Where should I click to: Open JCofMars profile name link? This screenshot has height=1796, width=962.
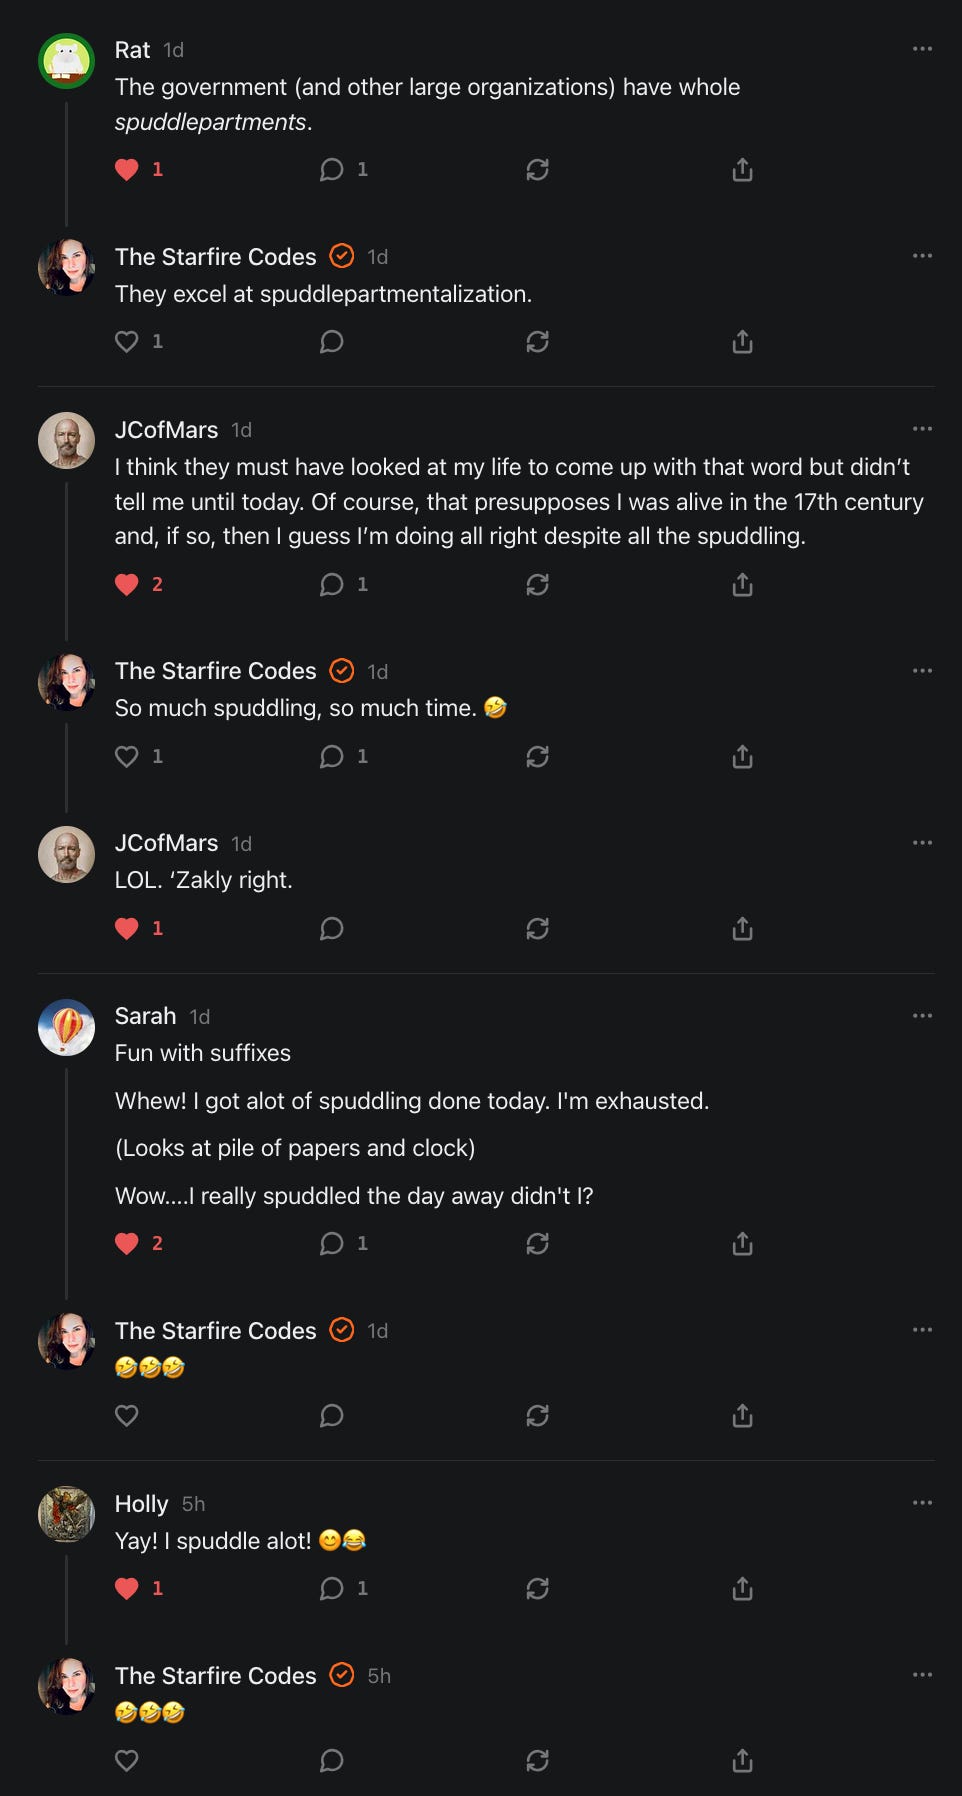pos(166,430)
